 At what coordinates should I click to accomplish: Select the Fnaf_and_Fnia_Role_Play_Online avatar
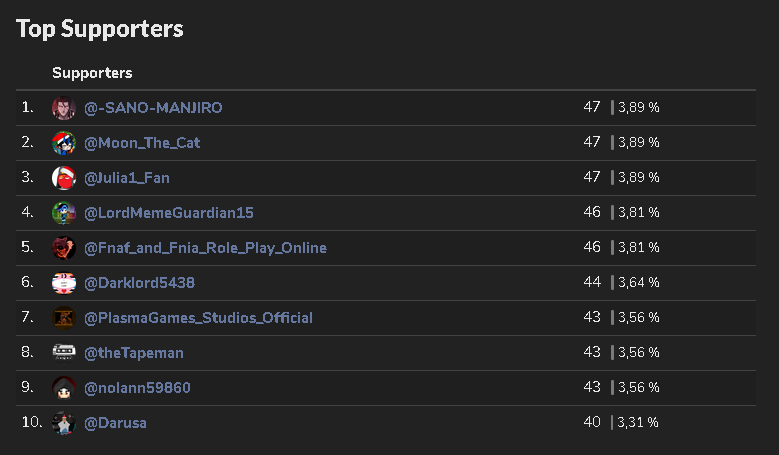[x=64, y=248]
